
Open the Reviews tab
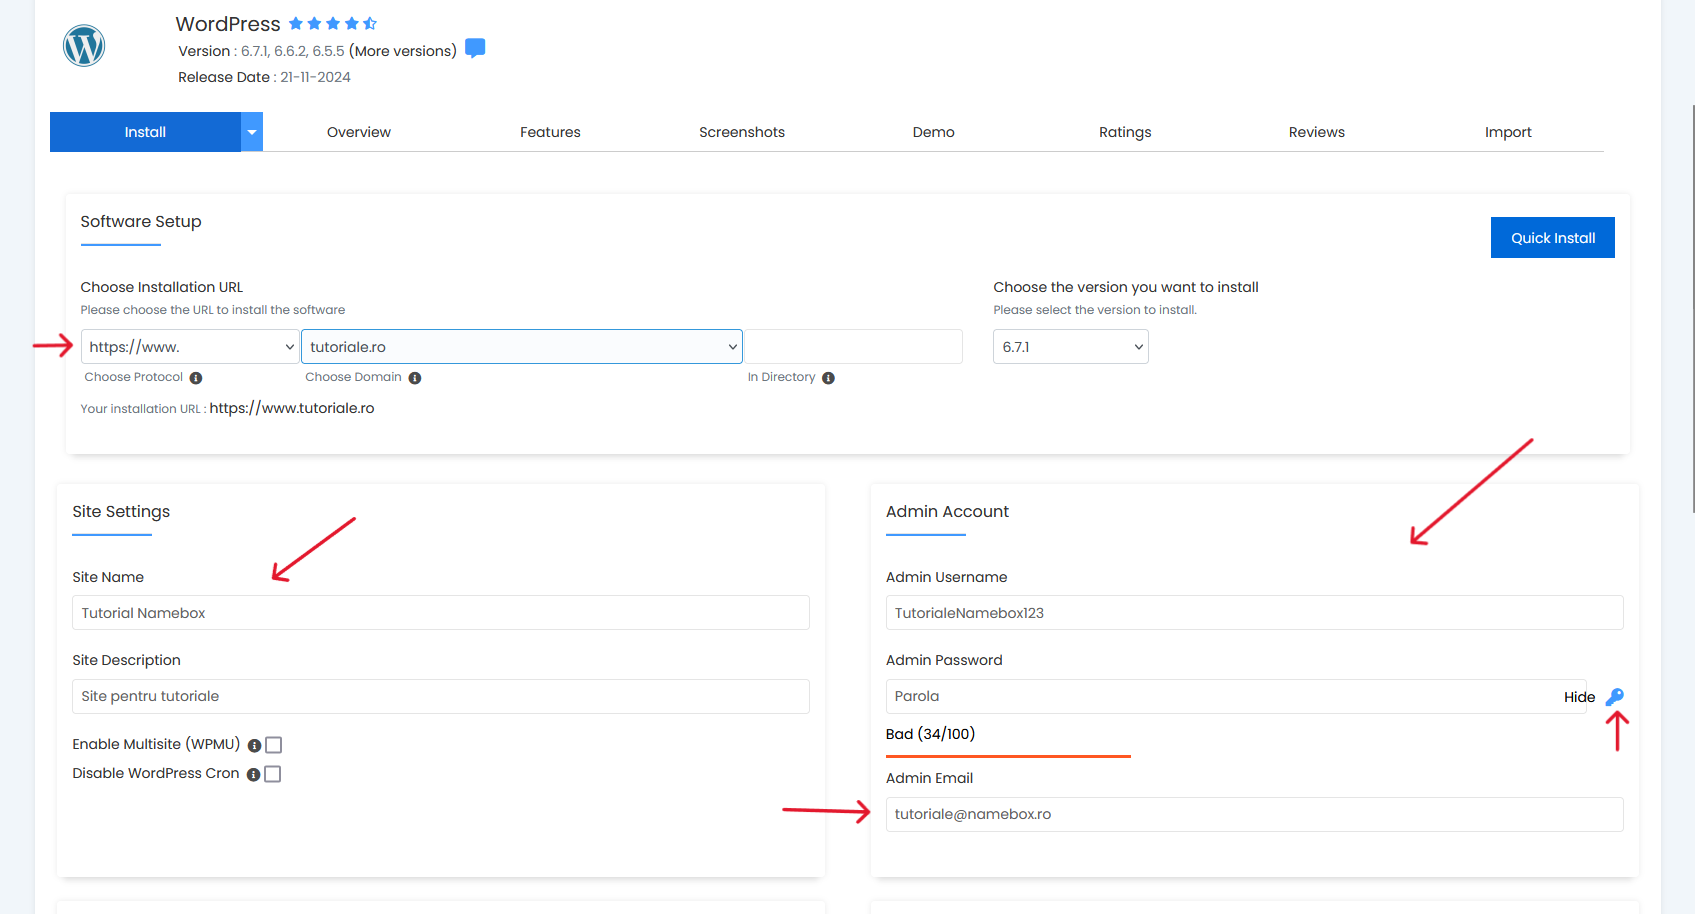(x=1317, y=132)
